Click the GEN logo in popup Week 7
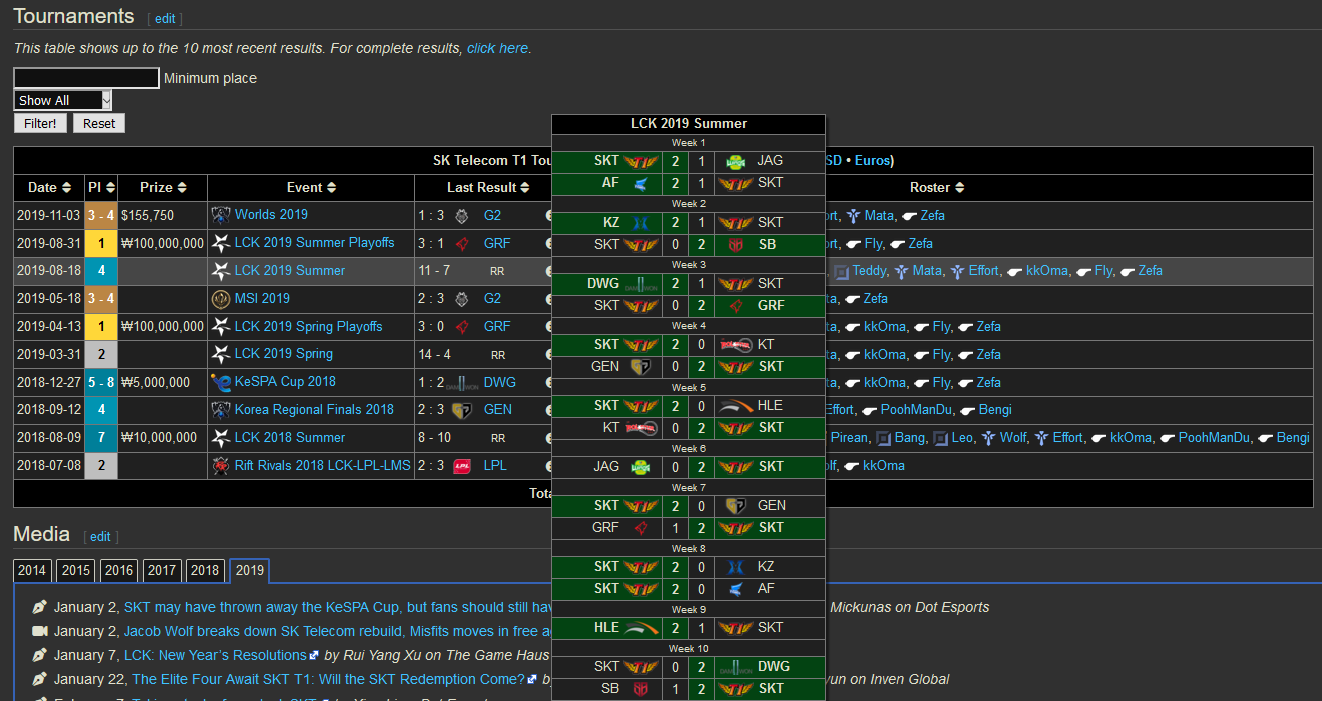 736,506
